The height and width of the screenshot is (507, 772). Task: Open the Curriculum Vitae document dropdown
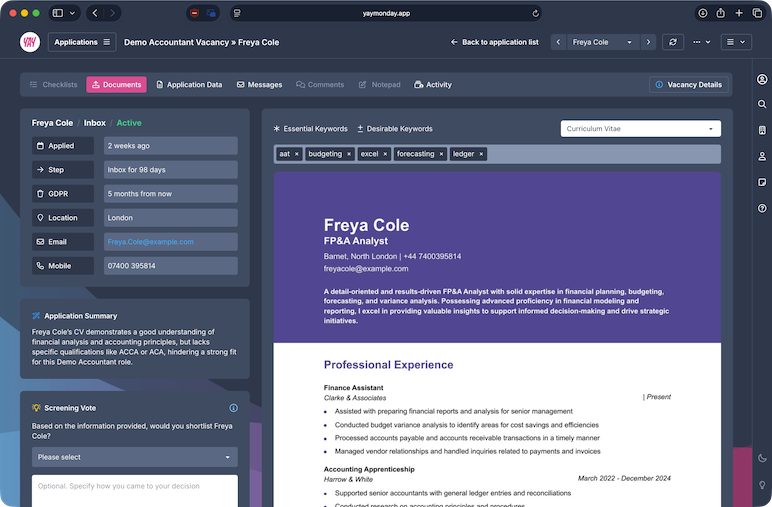pyautogui.click(x=640, y=129)
